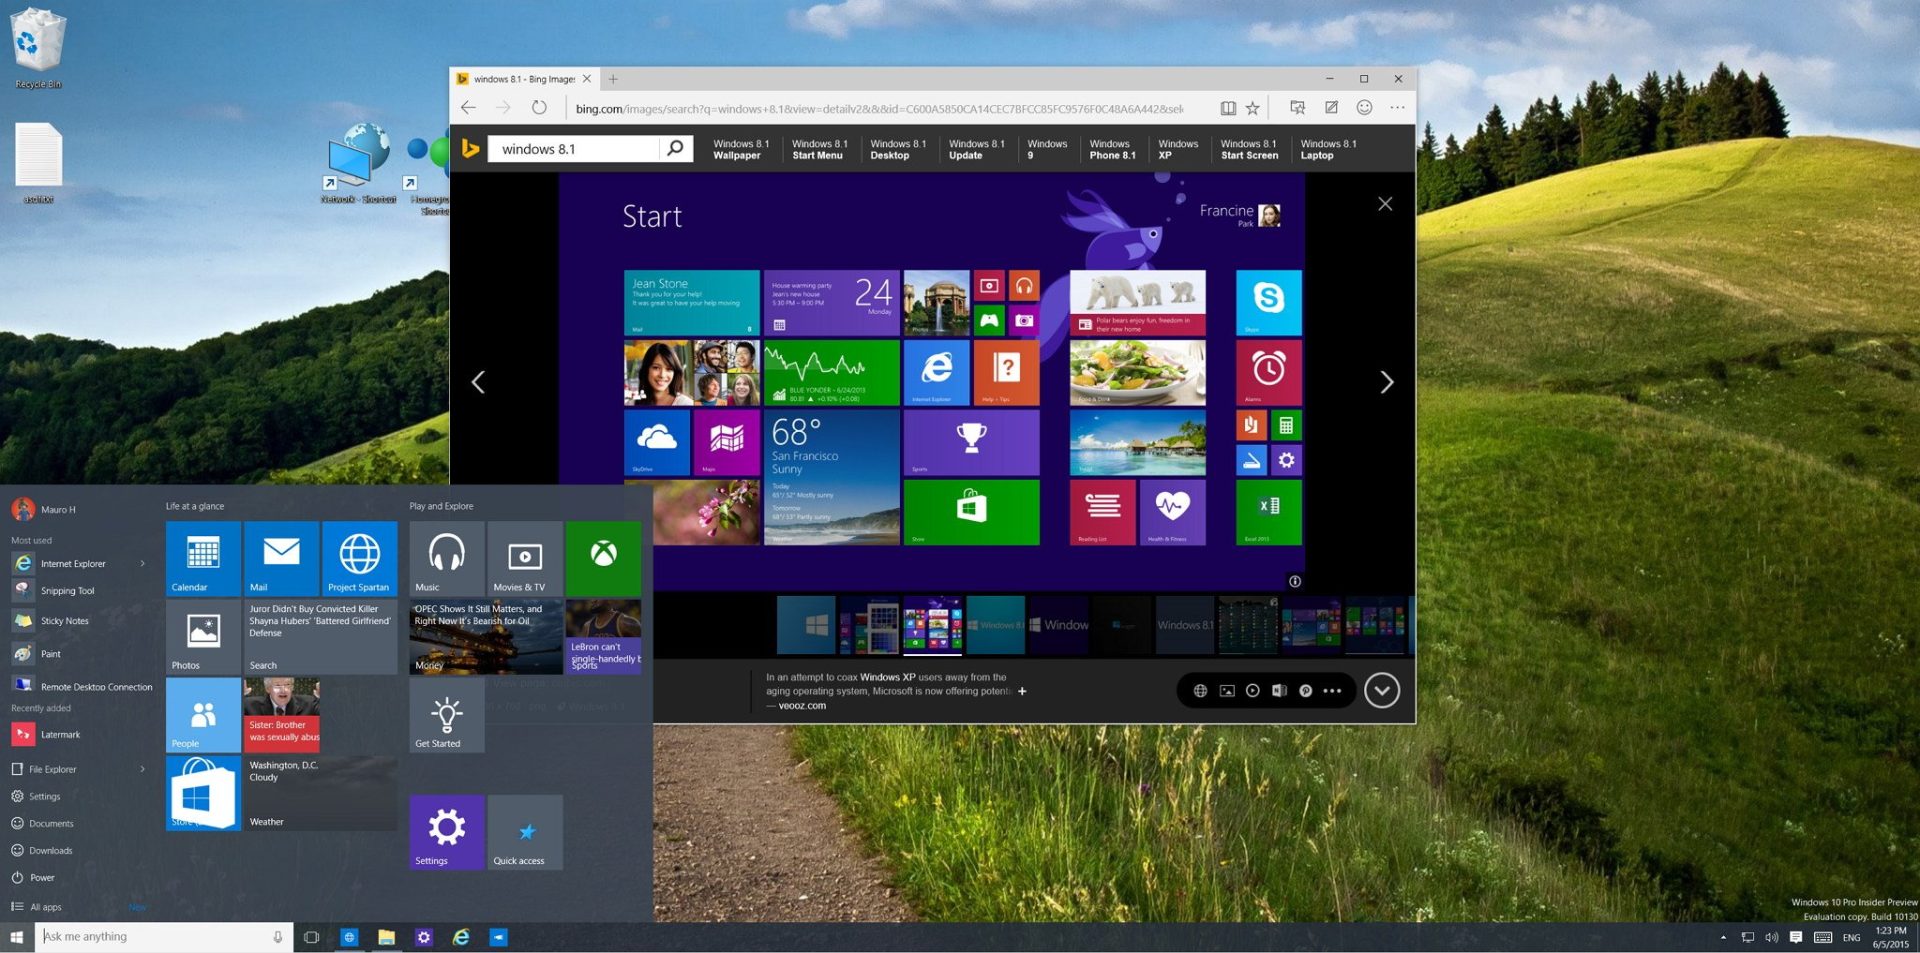Open related search 'Windows 8.1 Desktop'
Screen dimensions: 1920x953
898,149
